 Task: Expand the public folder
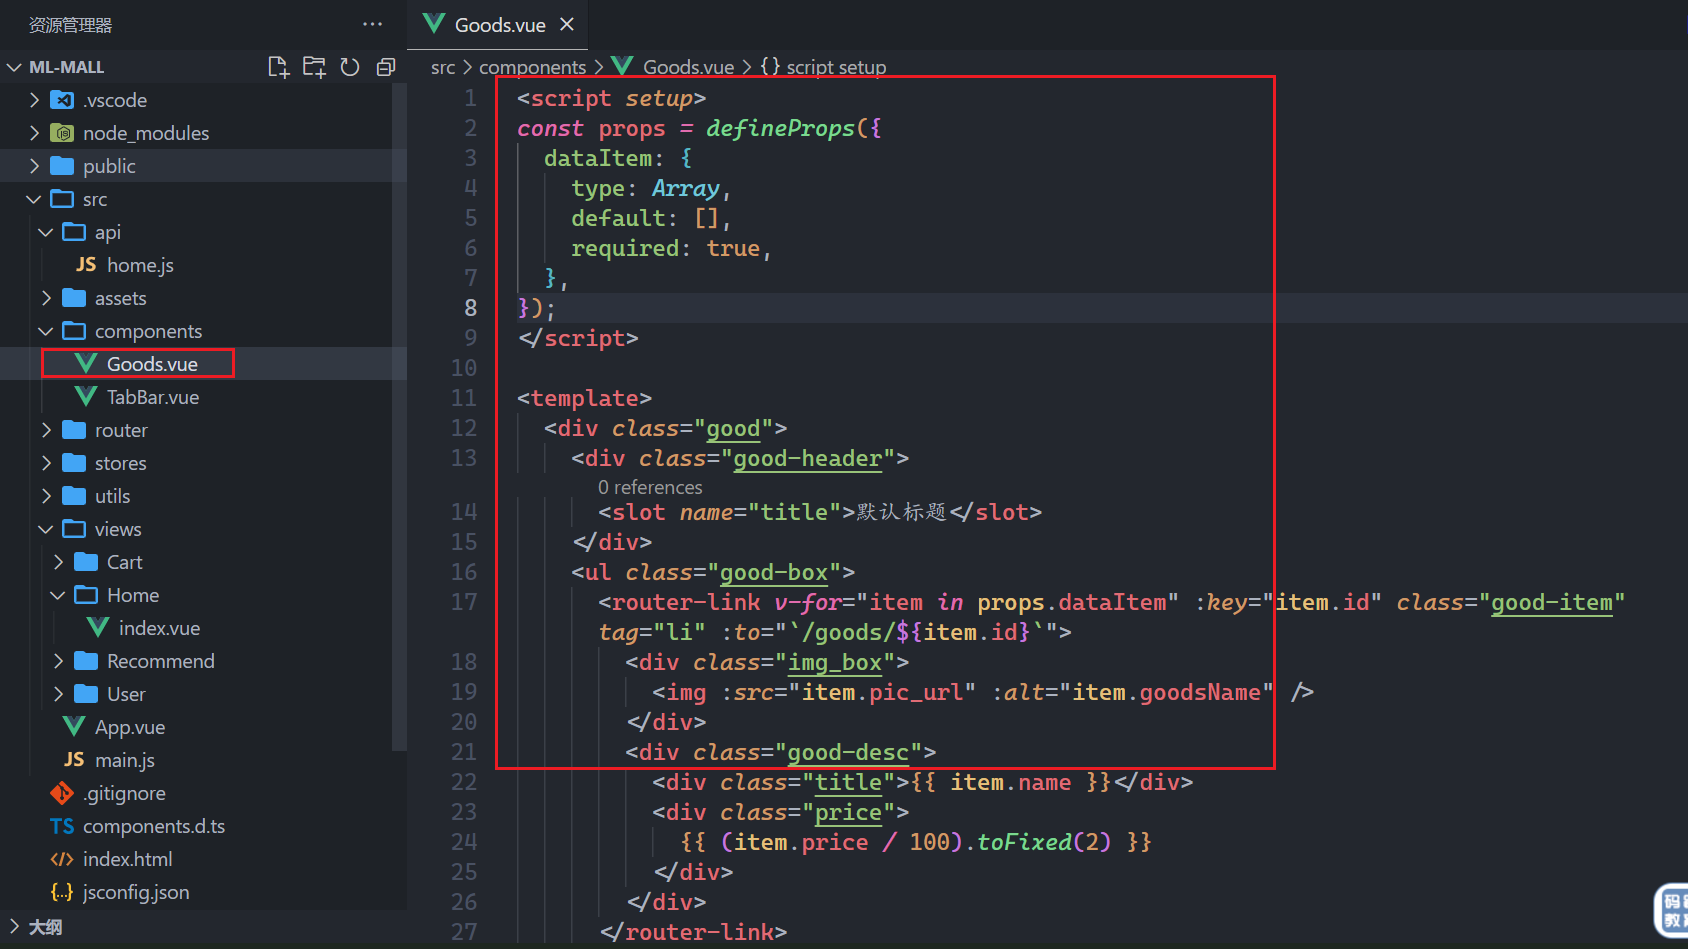[34, 166]
